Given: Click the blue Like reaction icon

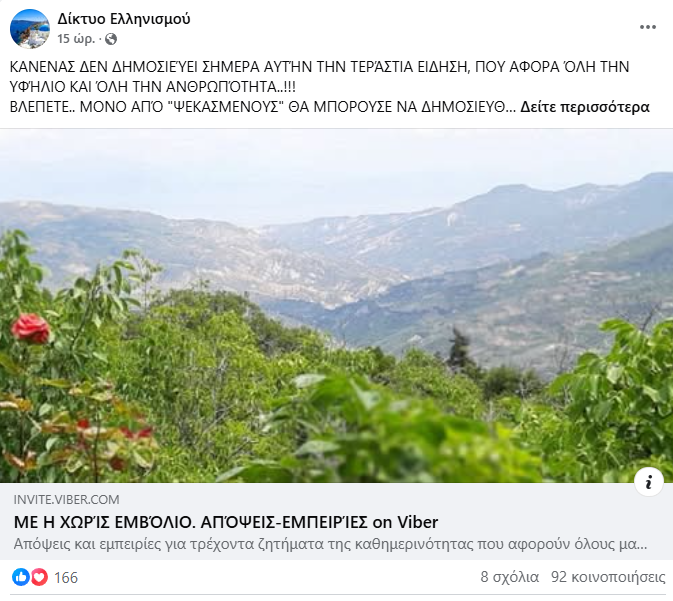Looking at the screenshot, I should 21,577.
